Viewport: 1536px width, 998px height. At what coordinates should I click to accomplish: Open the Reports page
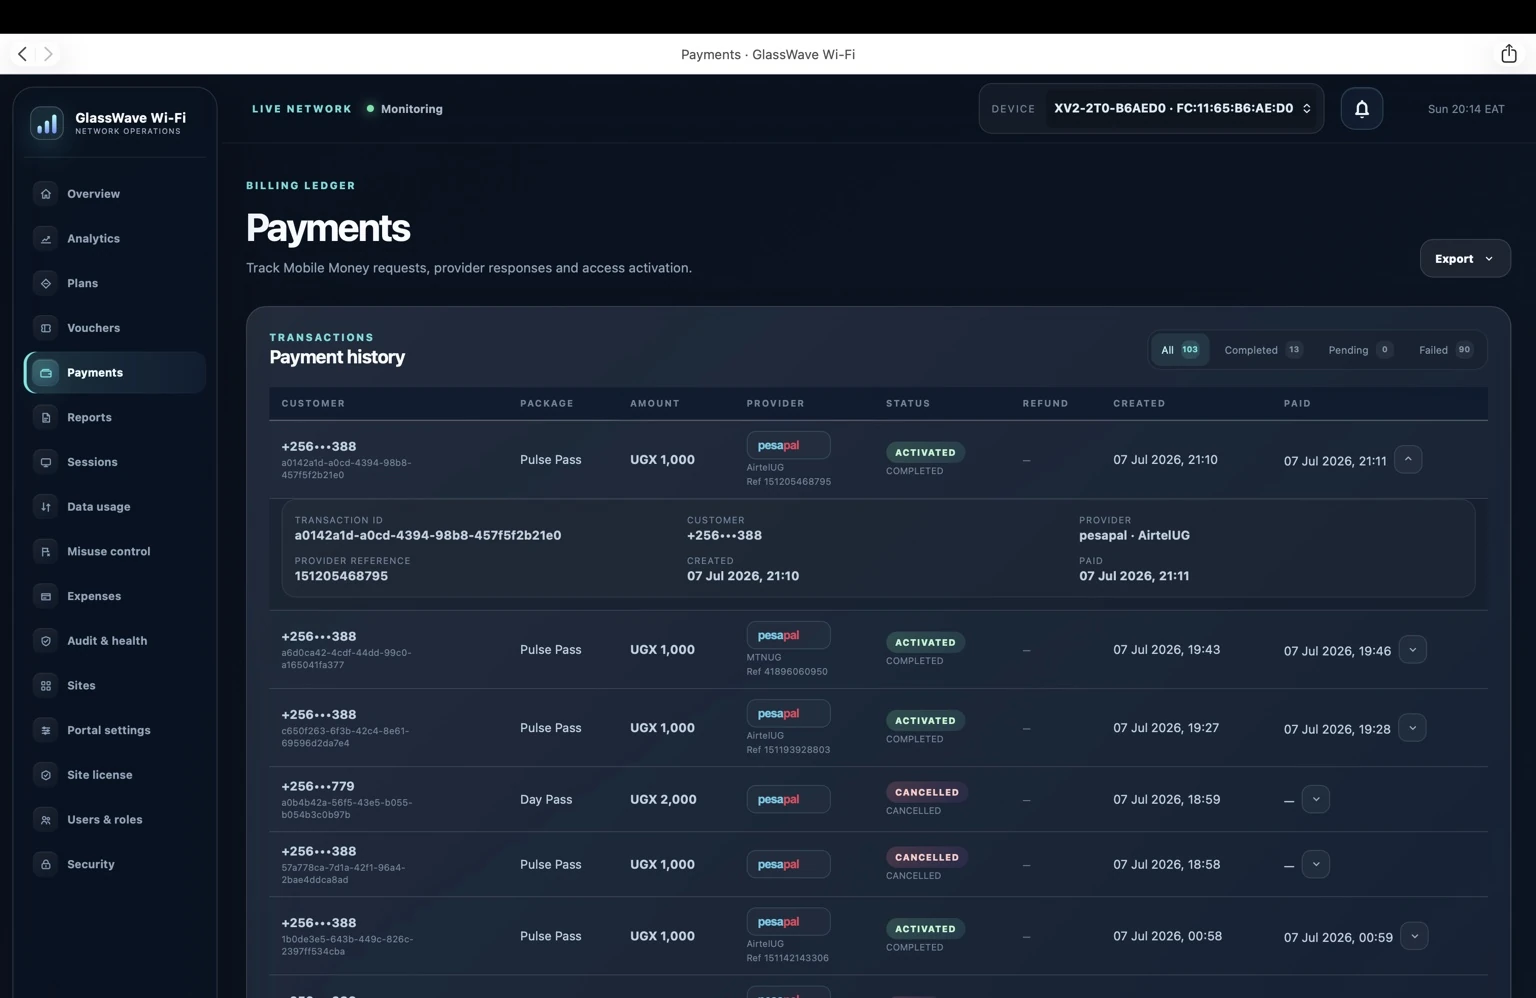[115, 417]
